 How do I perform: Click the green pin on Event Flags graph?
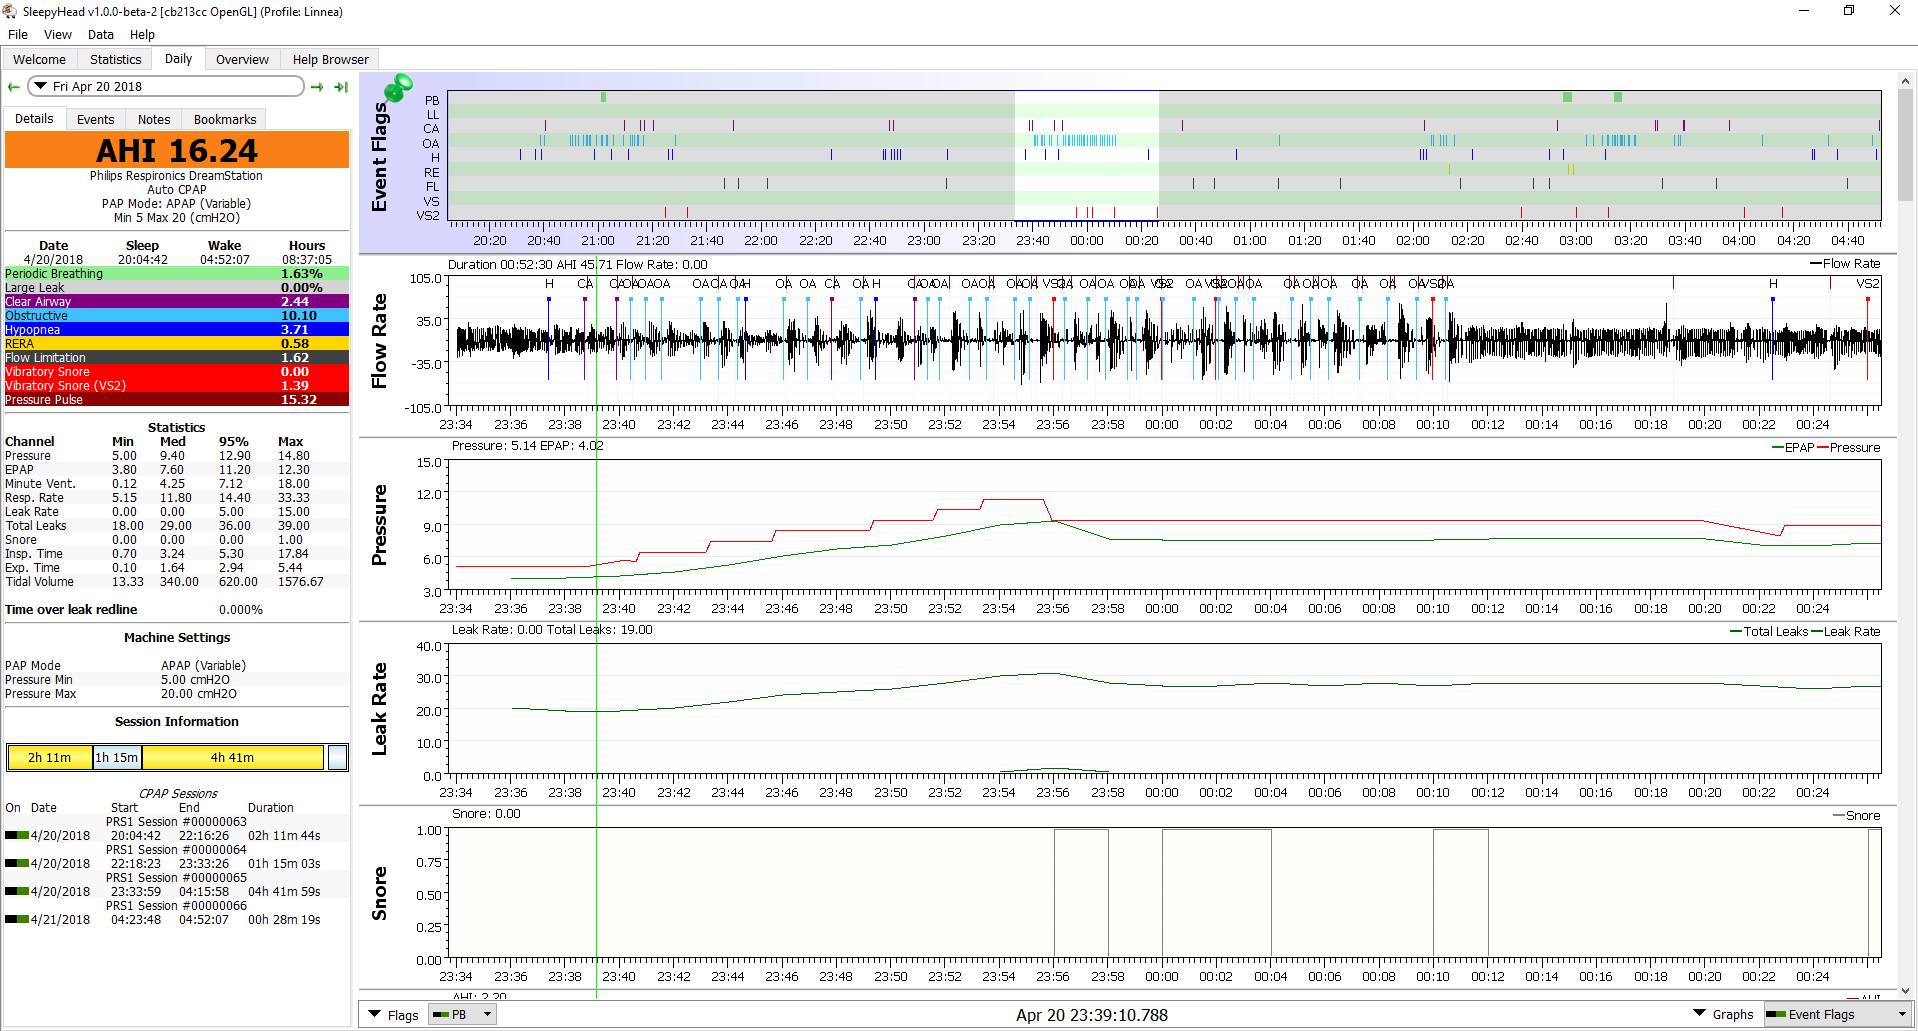398,88
